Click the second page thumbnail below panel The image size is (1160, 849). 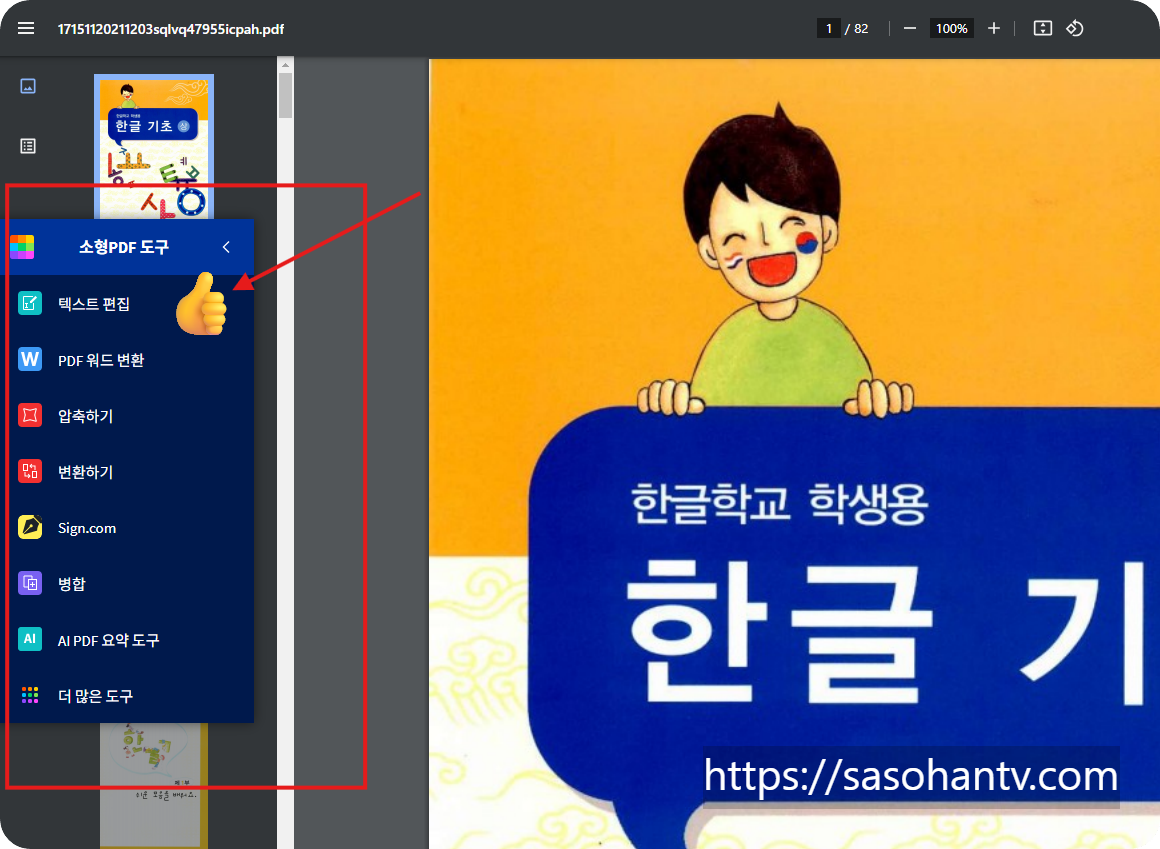pyautogui.click(x=154, y=785)
